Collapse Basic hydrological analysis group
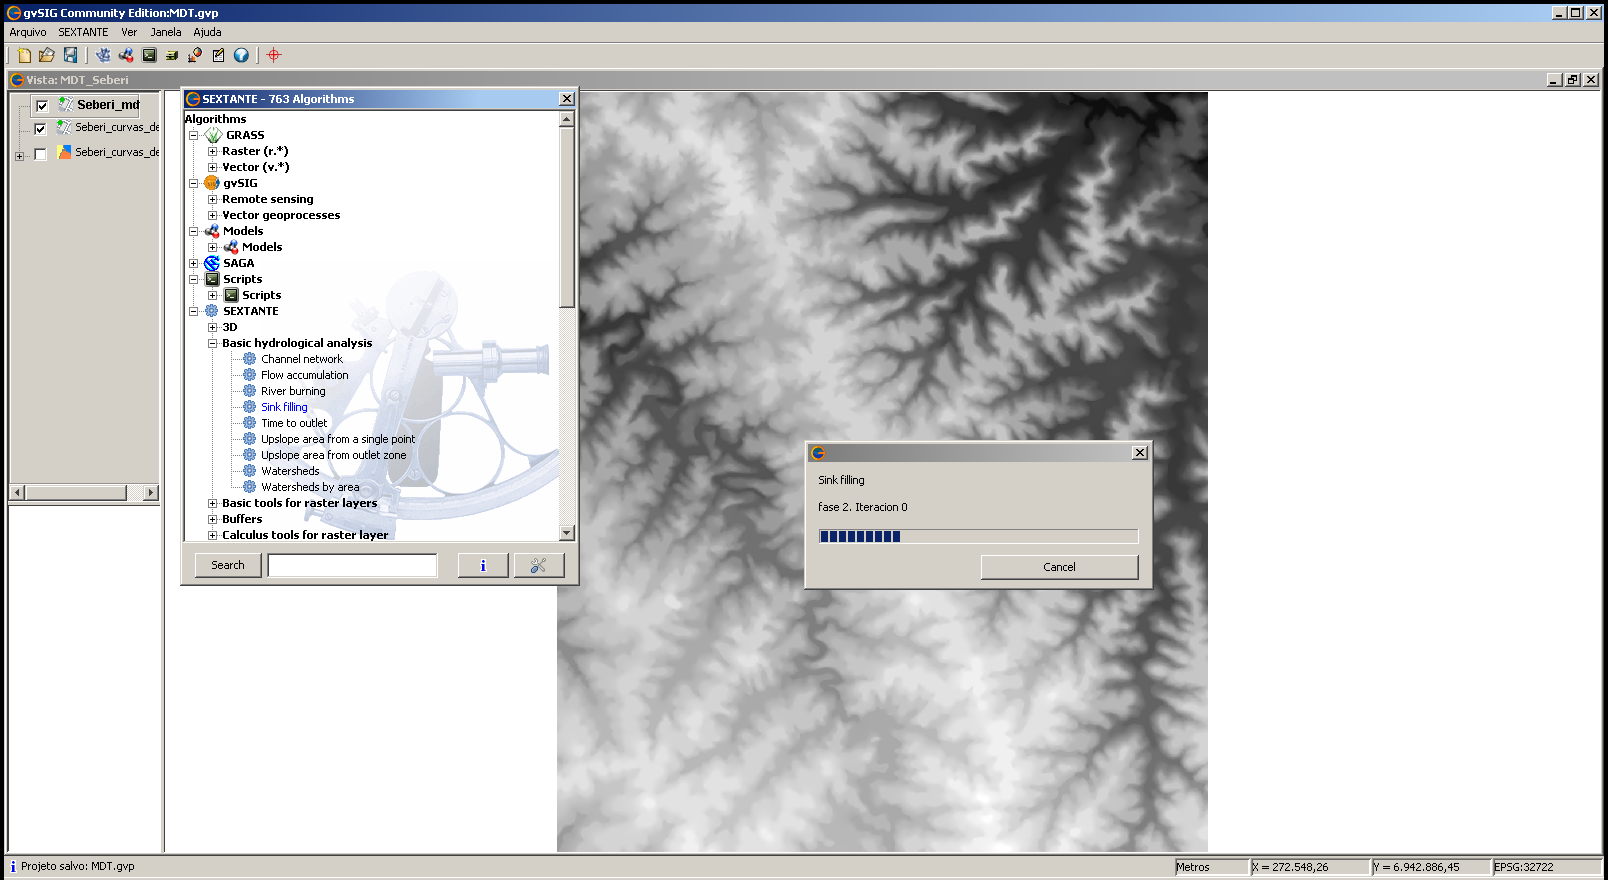Screen dimensions: 1608x880 212,343
